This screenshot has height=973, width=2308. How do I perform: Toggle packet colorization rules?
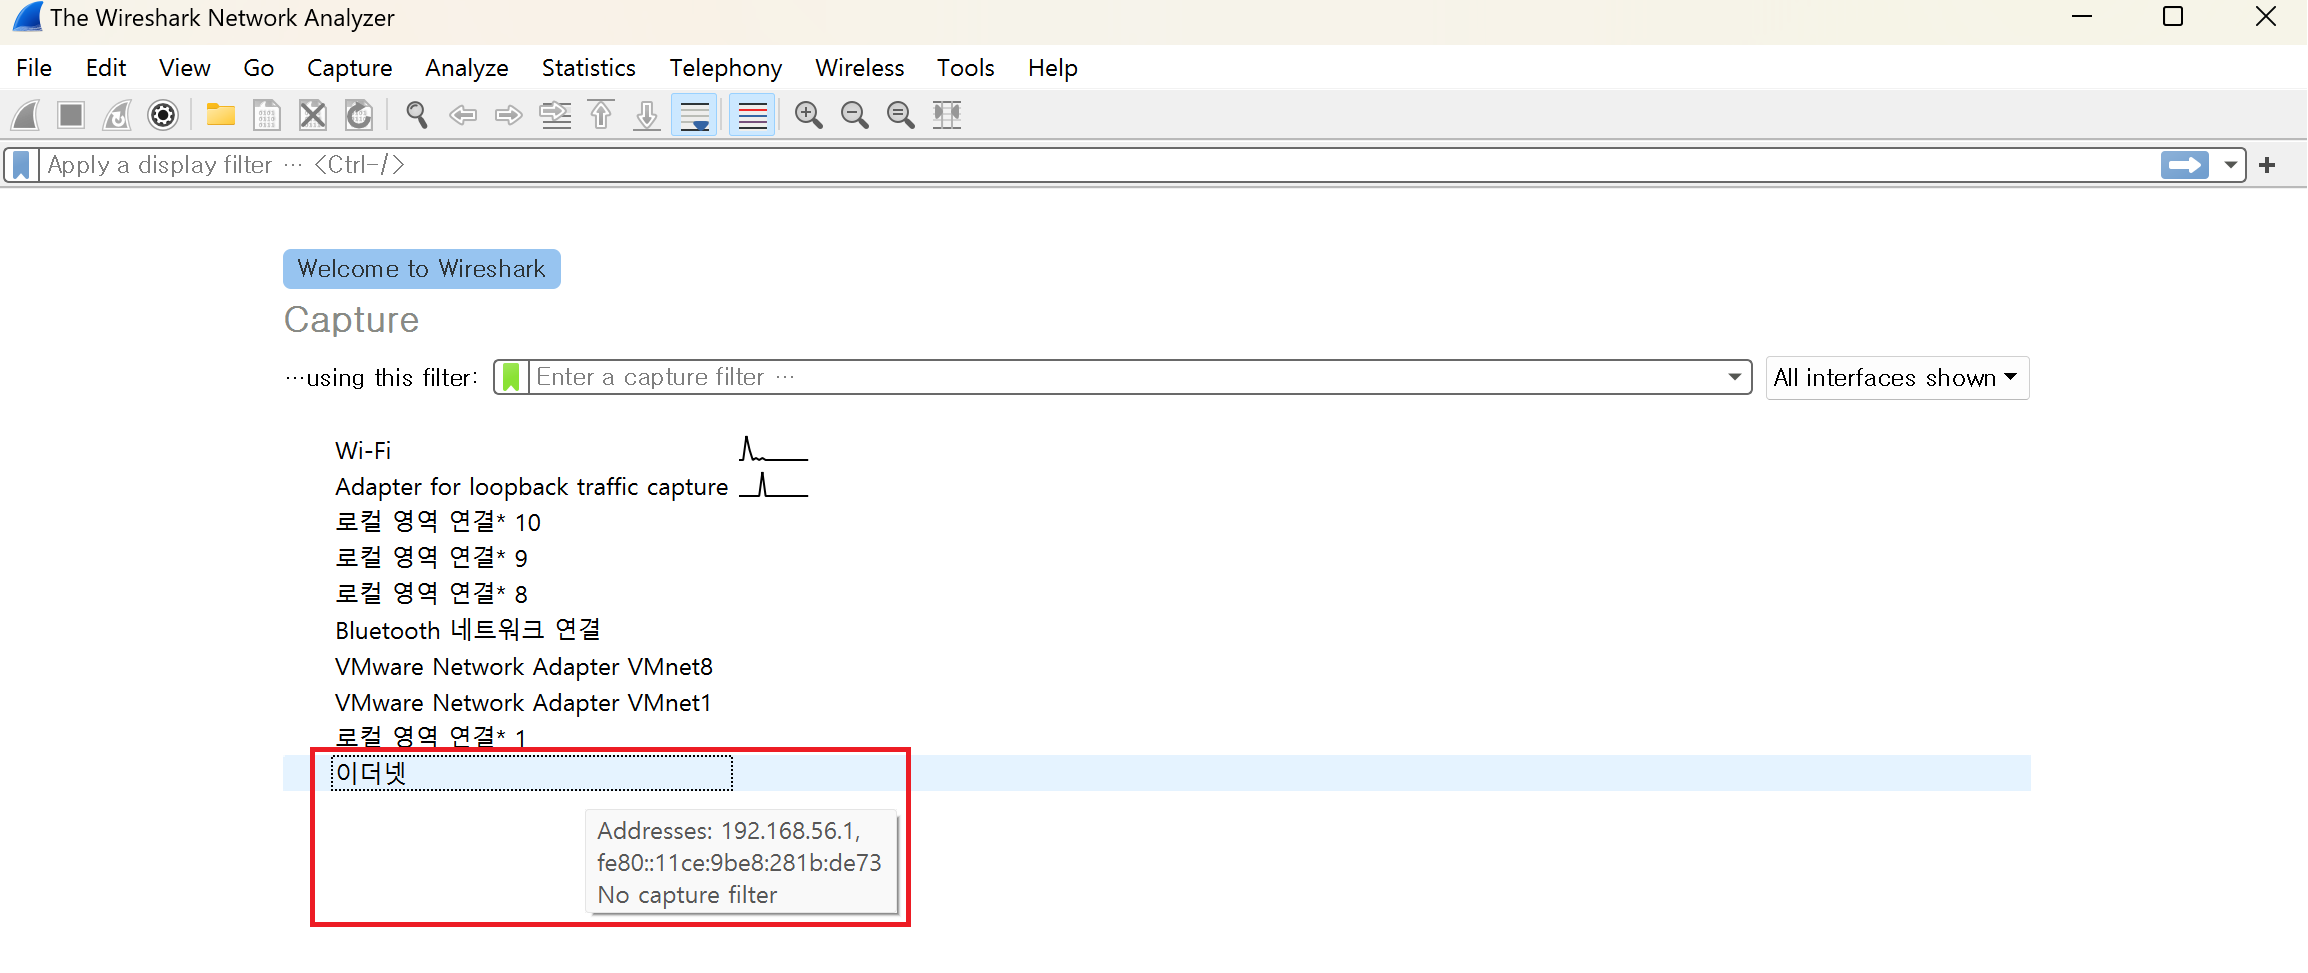(x=752, y=115)
